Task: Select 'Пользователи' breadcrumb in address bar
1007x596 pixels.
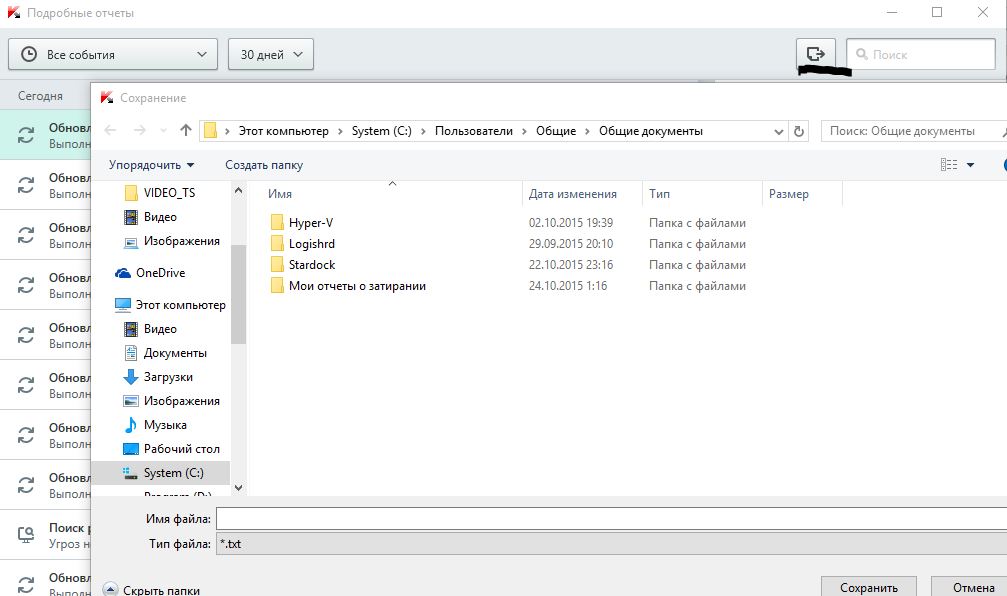Action: click(474, 131)
